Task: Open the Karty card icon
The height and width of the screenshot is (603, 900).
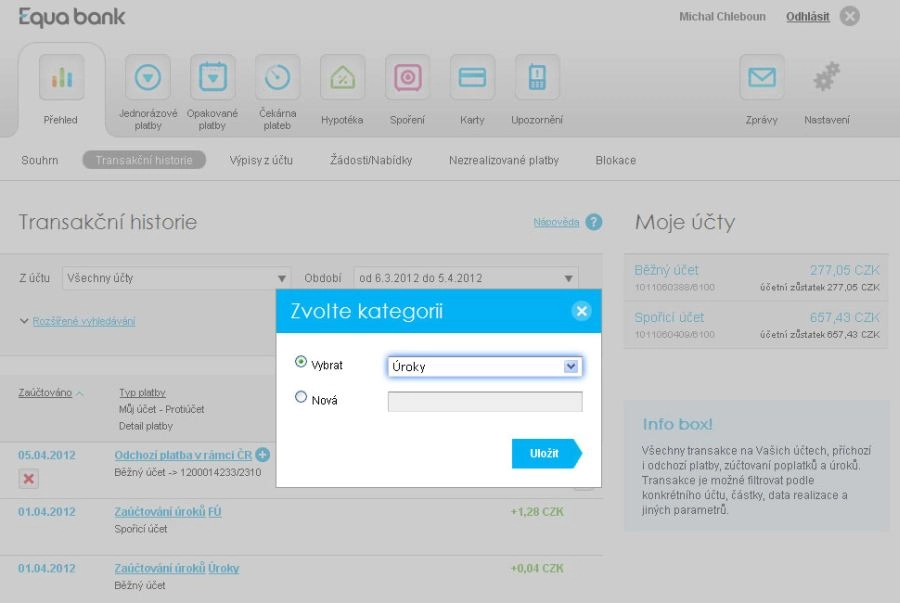Action: tap(472, 78)
